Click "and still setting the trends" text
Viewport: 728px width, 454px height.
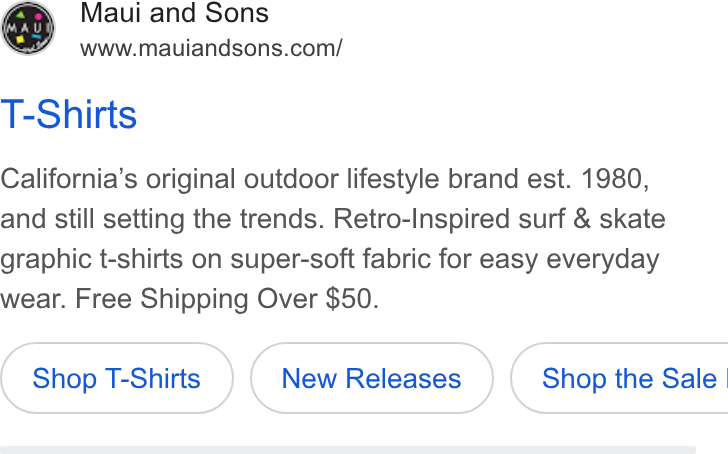coord(162,219)
